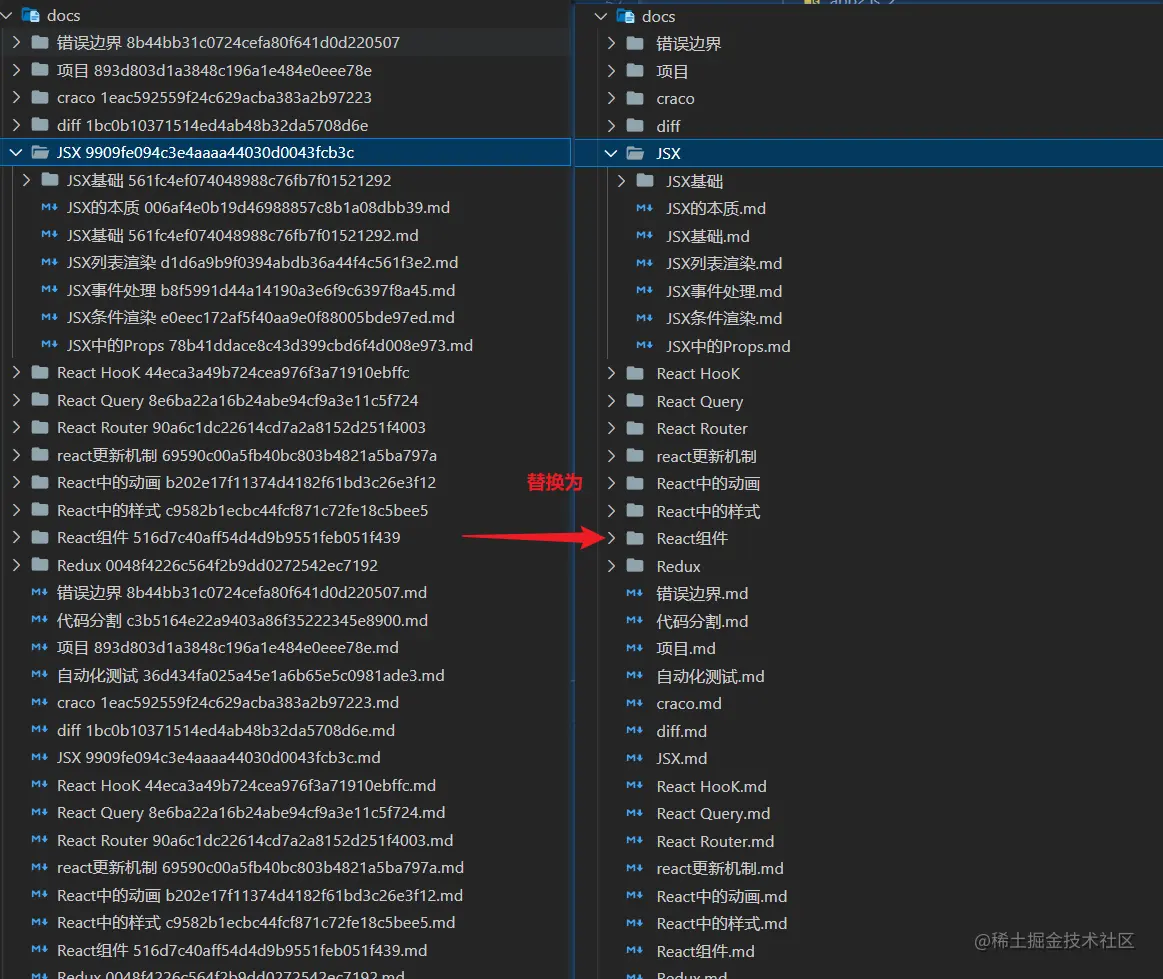Open 自动化测试.md in right panel
The image size is (1163, 979).
pos(710,676)
